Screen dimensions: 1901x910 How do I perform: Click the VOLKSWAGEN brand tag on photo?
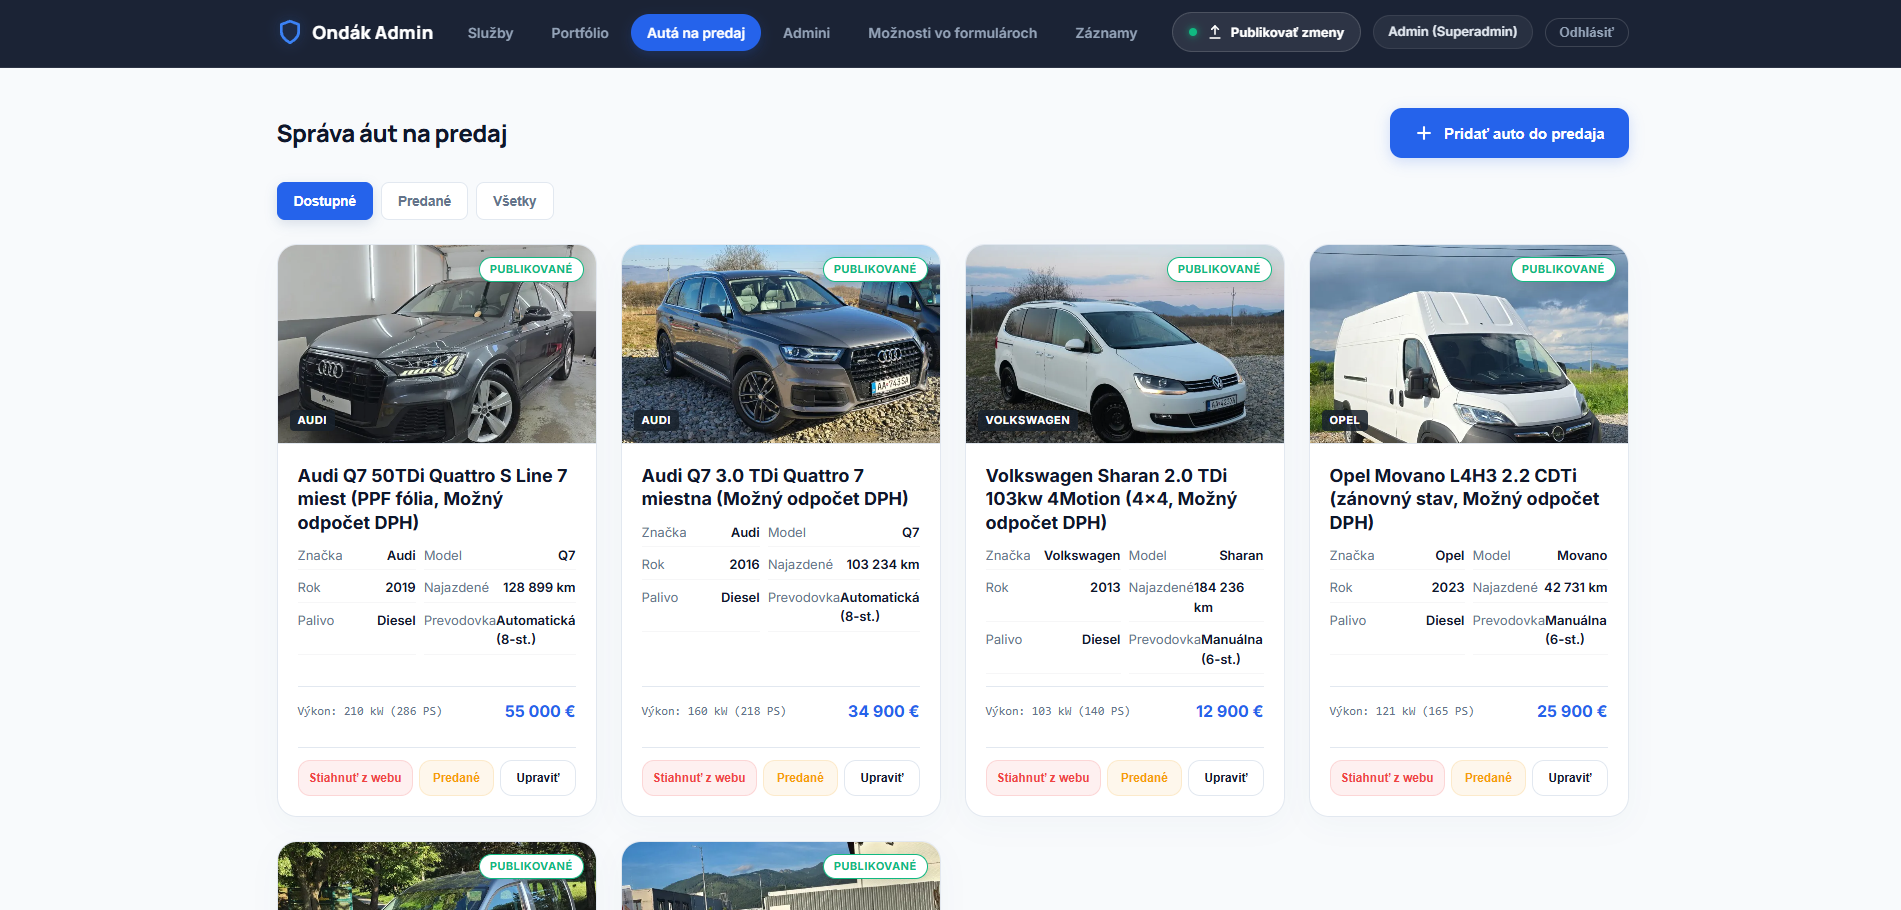(1027, 420)
